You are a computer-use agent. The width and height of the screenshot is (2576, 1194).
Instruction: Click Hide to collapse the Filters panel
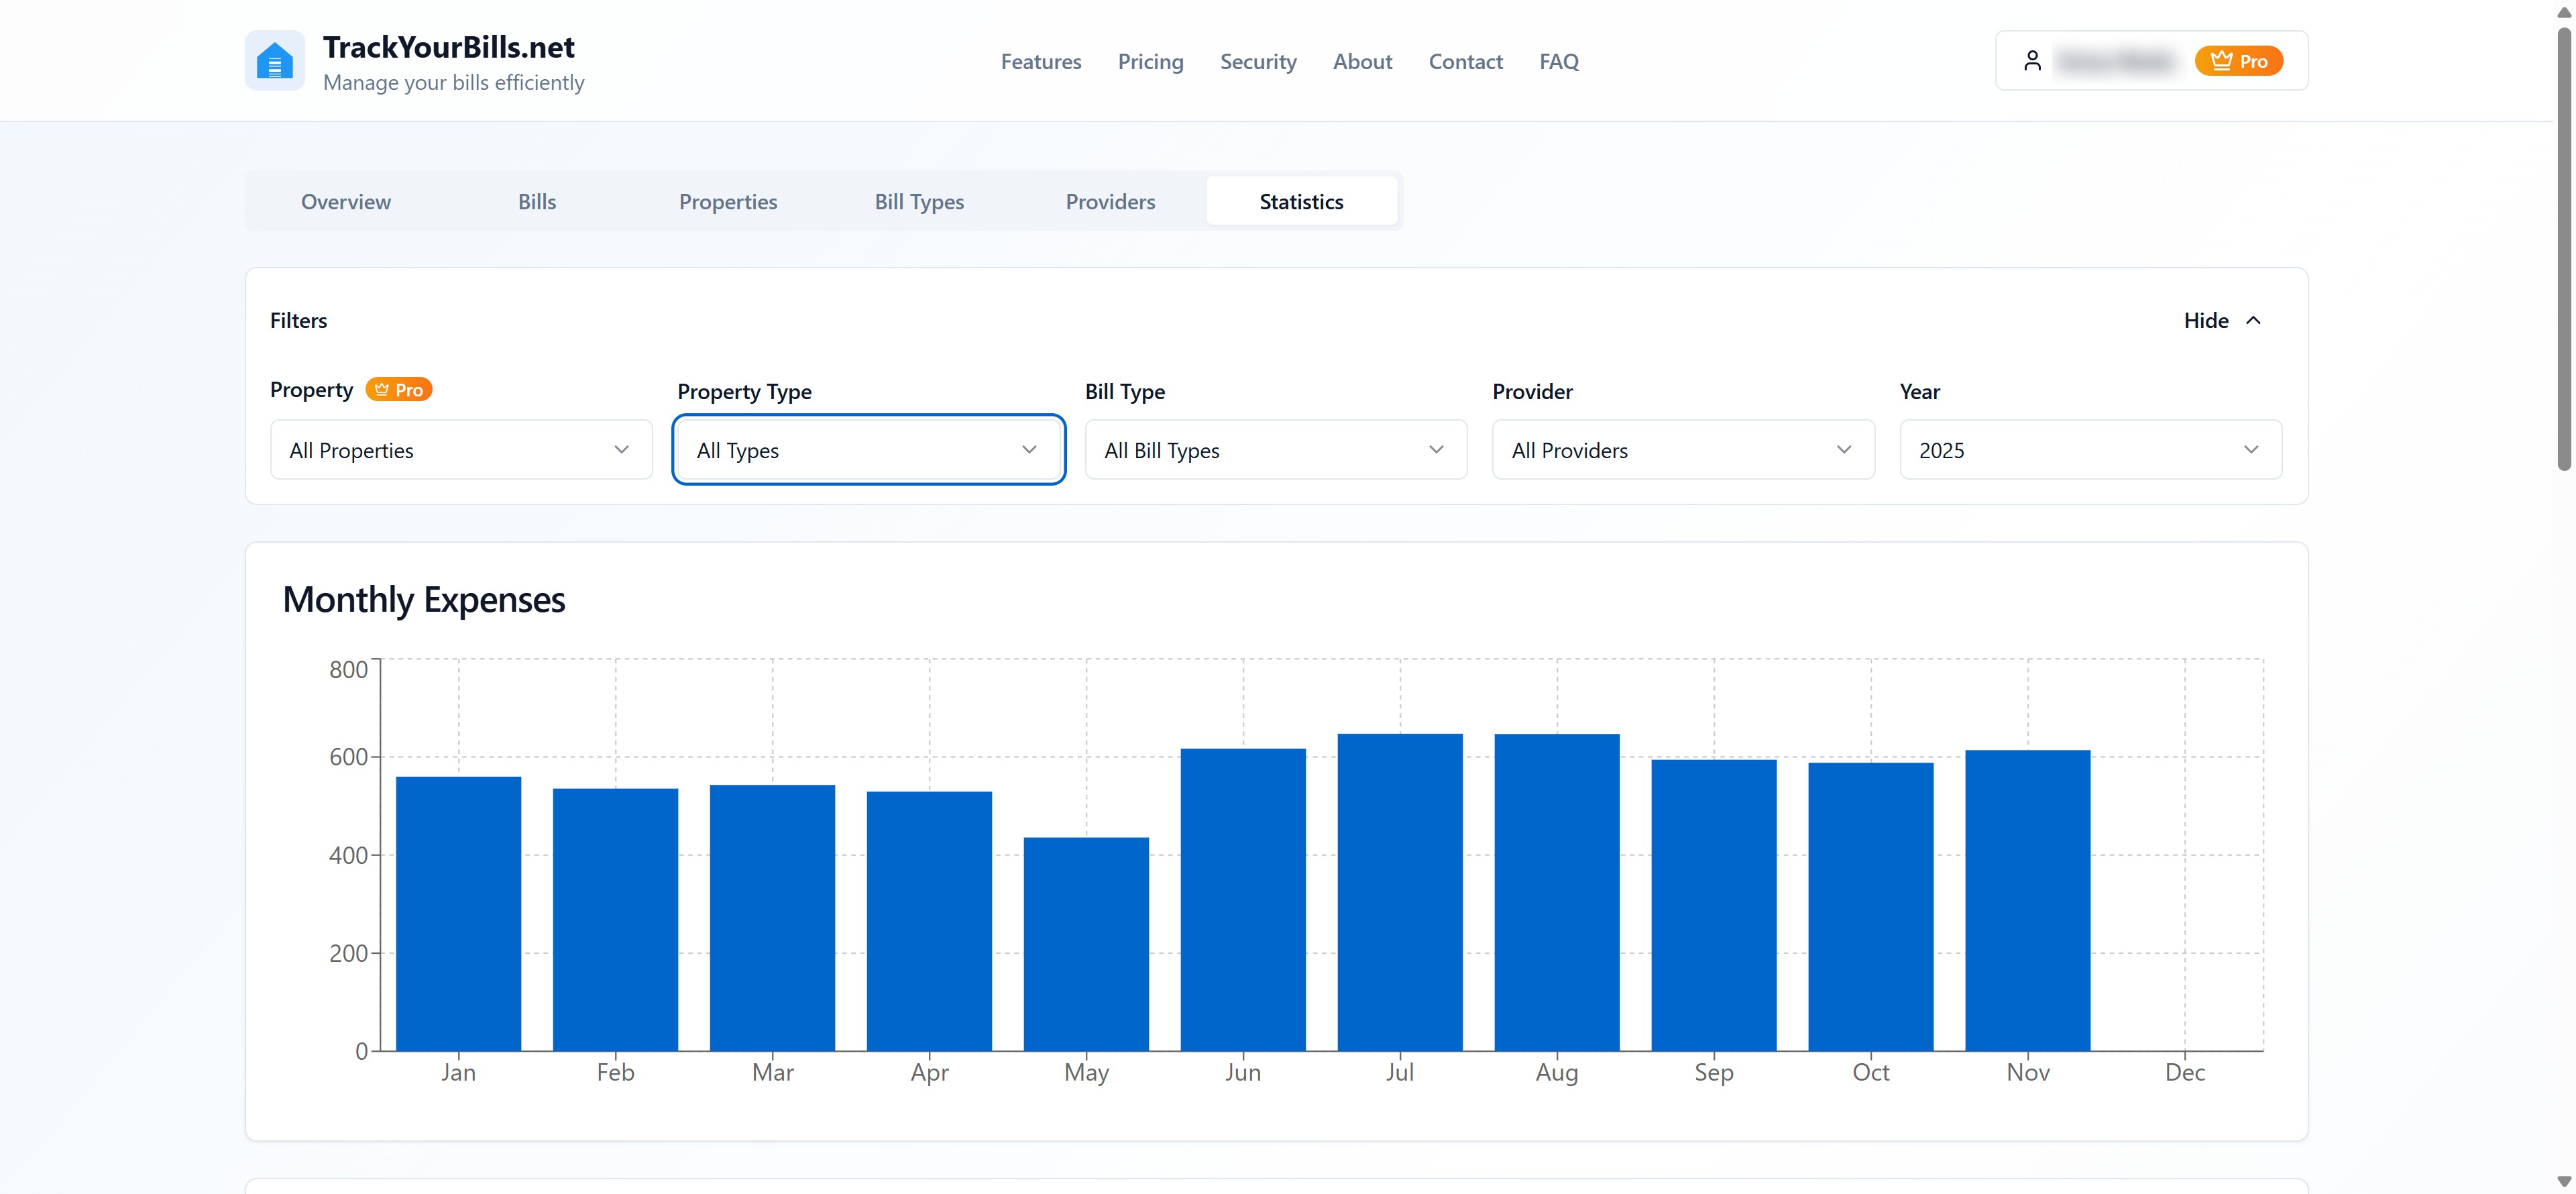pyautogui.click(x=2207, y=320)
